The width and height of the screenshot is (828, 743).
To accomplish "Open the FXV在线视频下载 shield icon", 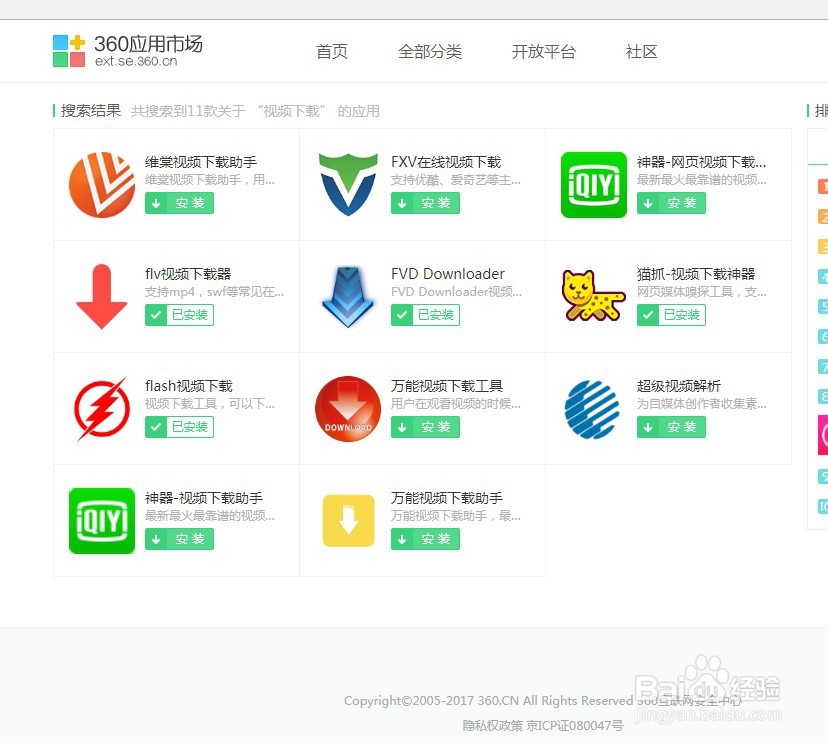I will point(348,184).
